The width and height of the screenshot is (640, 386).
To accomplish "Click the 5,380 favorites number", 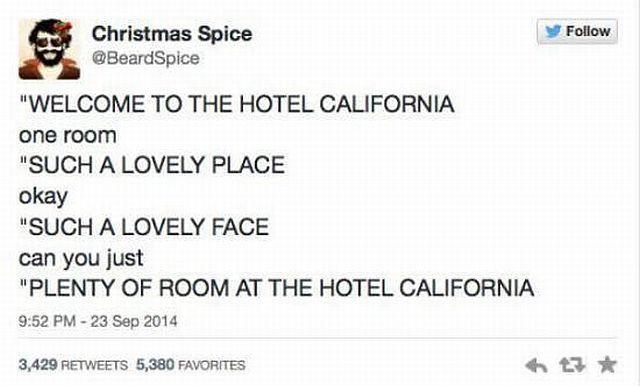I will [155, 364].
